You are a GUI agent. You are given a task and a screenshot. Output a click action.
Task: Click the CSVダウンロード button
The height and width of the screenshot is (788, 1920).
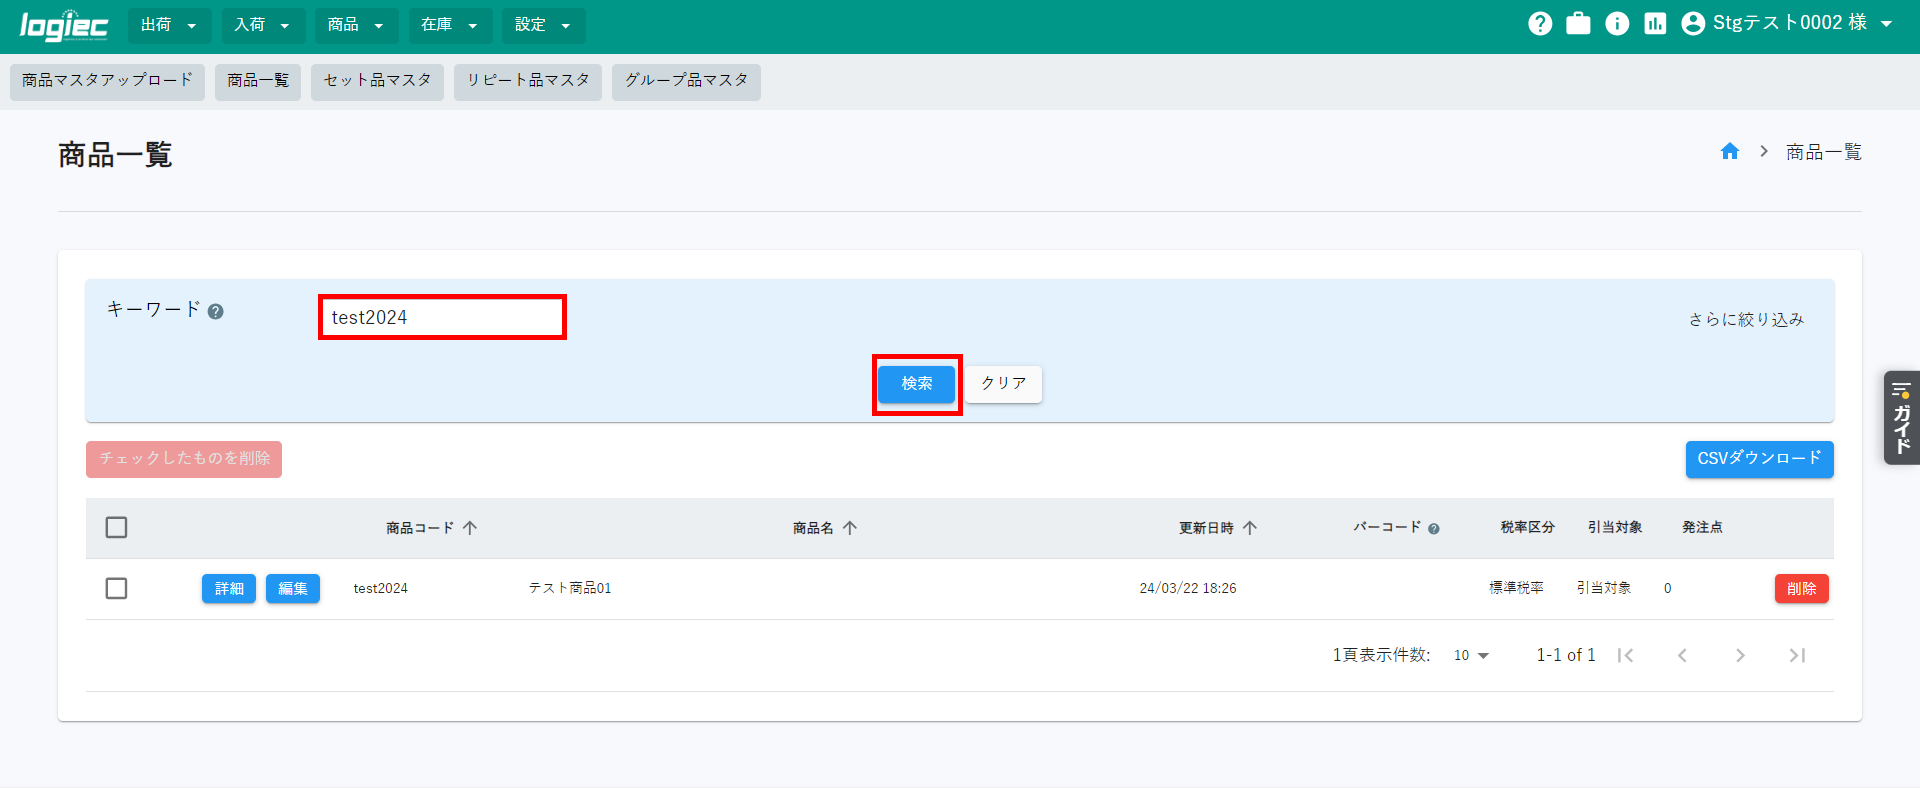pyautogui.click(x=1759, y=459)
